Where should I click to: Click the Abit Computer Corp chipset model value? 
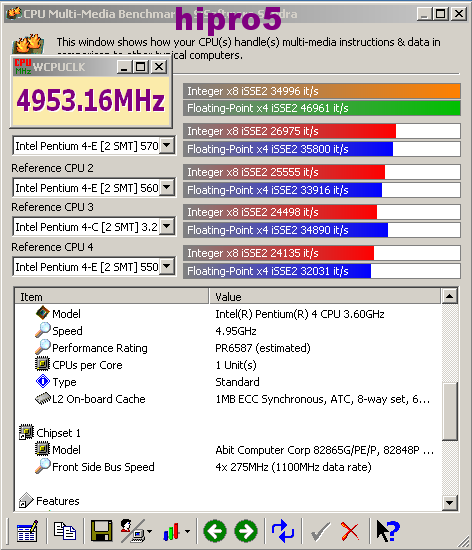324,450
